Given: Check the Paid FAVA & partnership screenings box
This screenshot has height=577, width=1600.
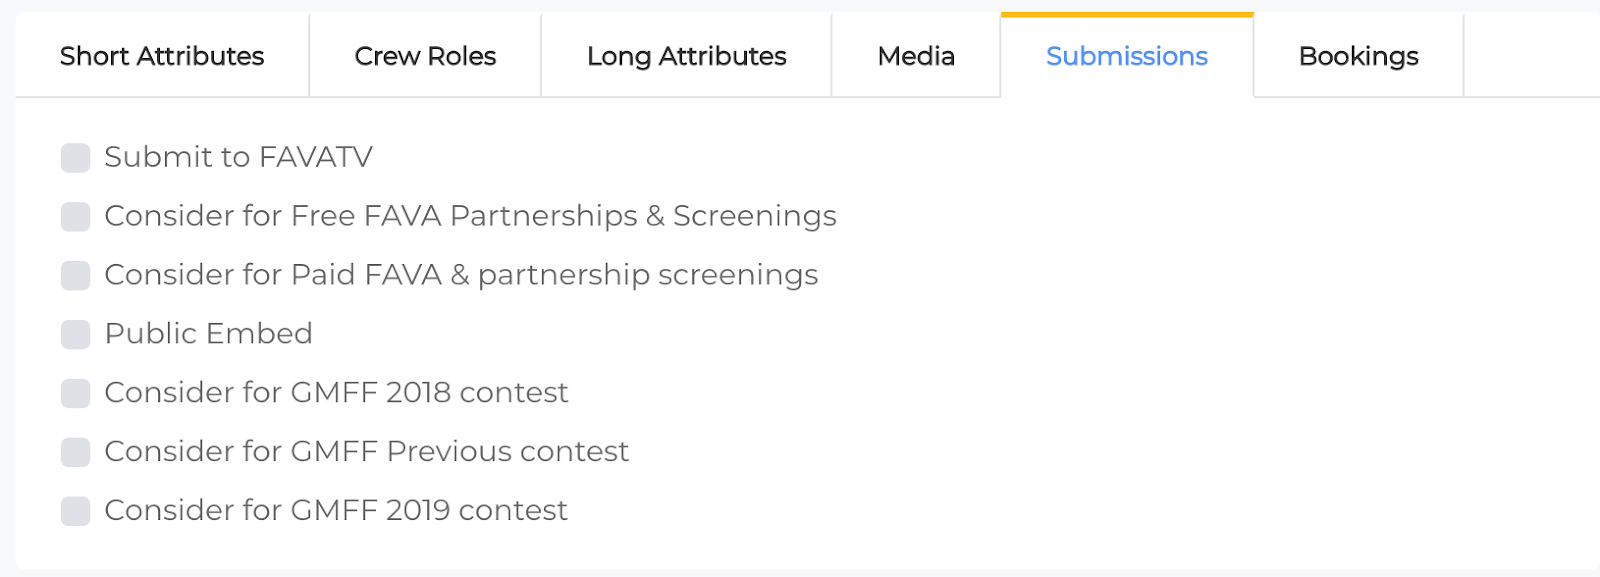Looking at the screenshot, I should pos(76,276).
